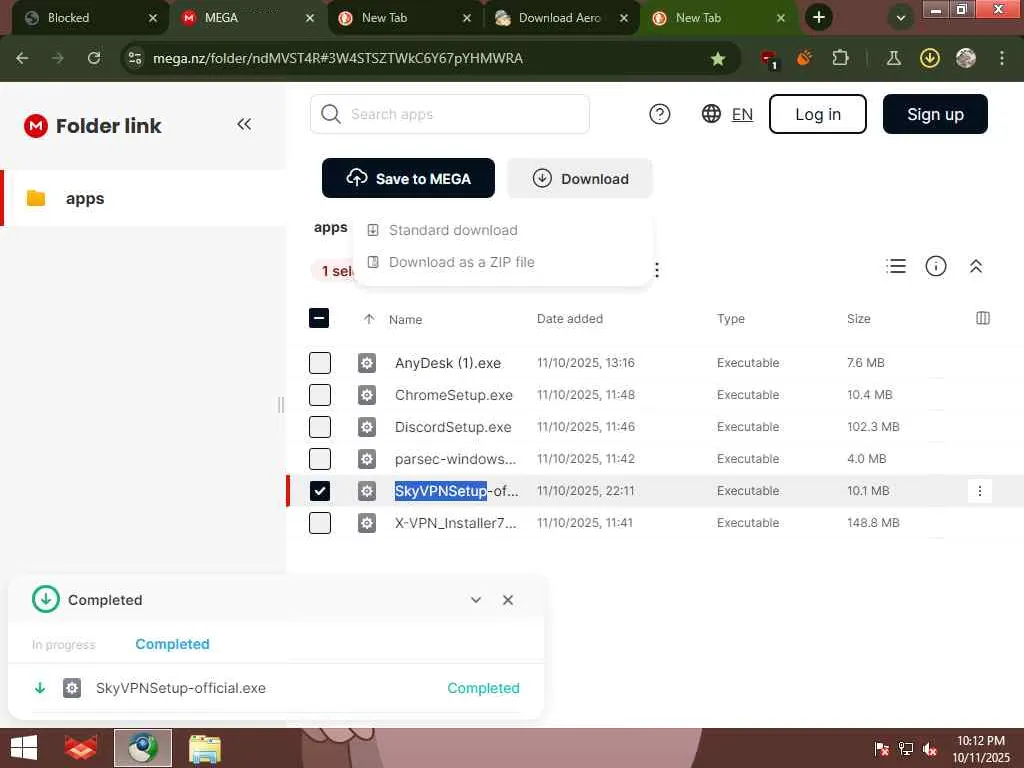This screenshot has width=1024, height=768.
Task: Collapse the Completed transfers panel chevron
Action: pyautogui.click(x=476, y=600)
